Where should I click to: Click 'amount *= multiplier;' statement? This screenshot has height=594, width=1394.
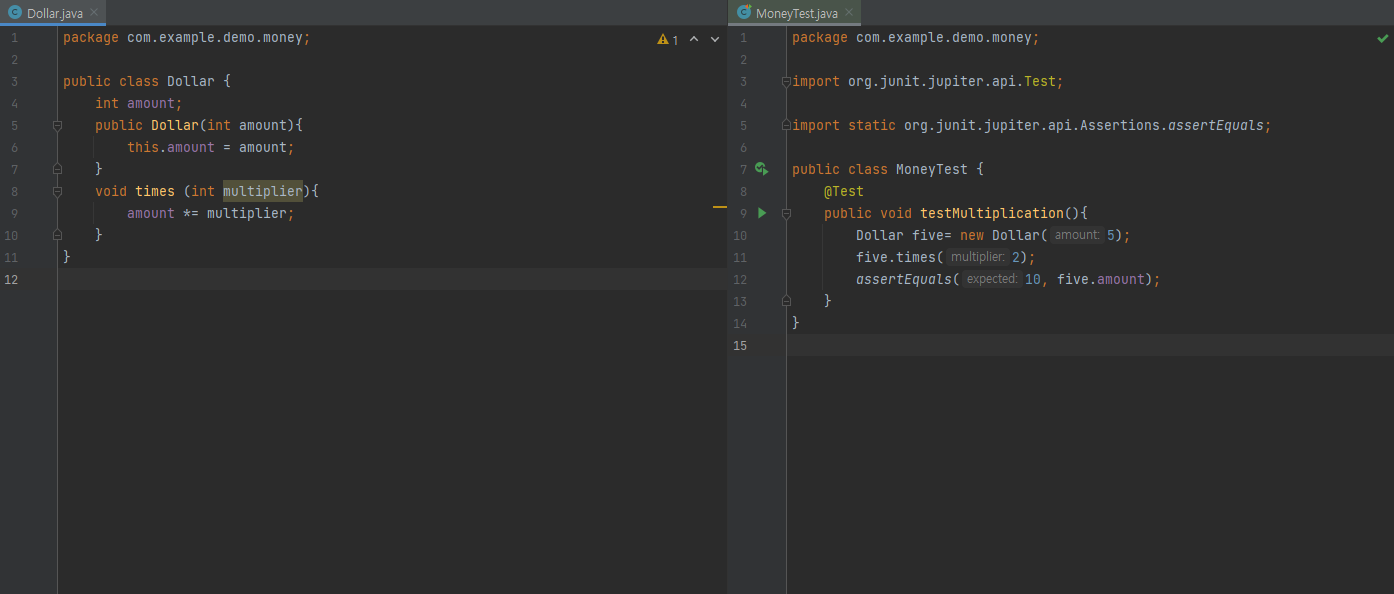[211, 213]
